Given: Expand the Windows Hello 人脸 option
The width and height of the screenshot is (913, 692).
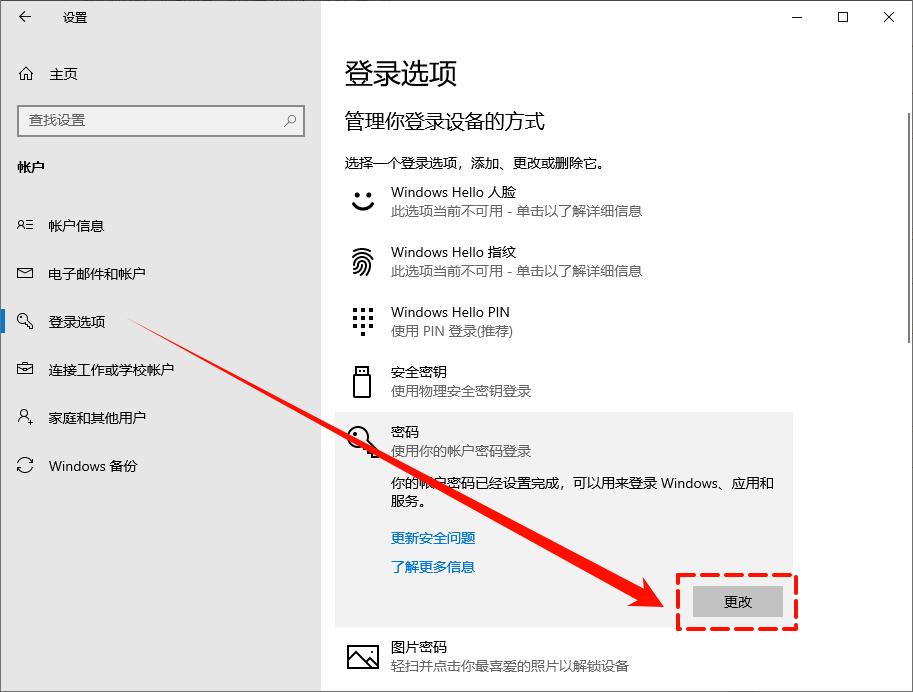Looking at the screenshot, I should (564, 202).
